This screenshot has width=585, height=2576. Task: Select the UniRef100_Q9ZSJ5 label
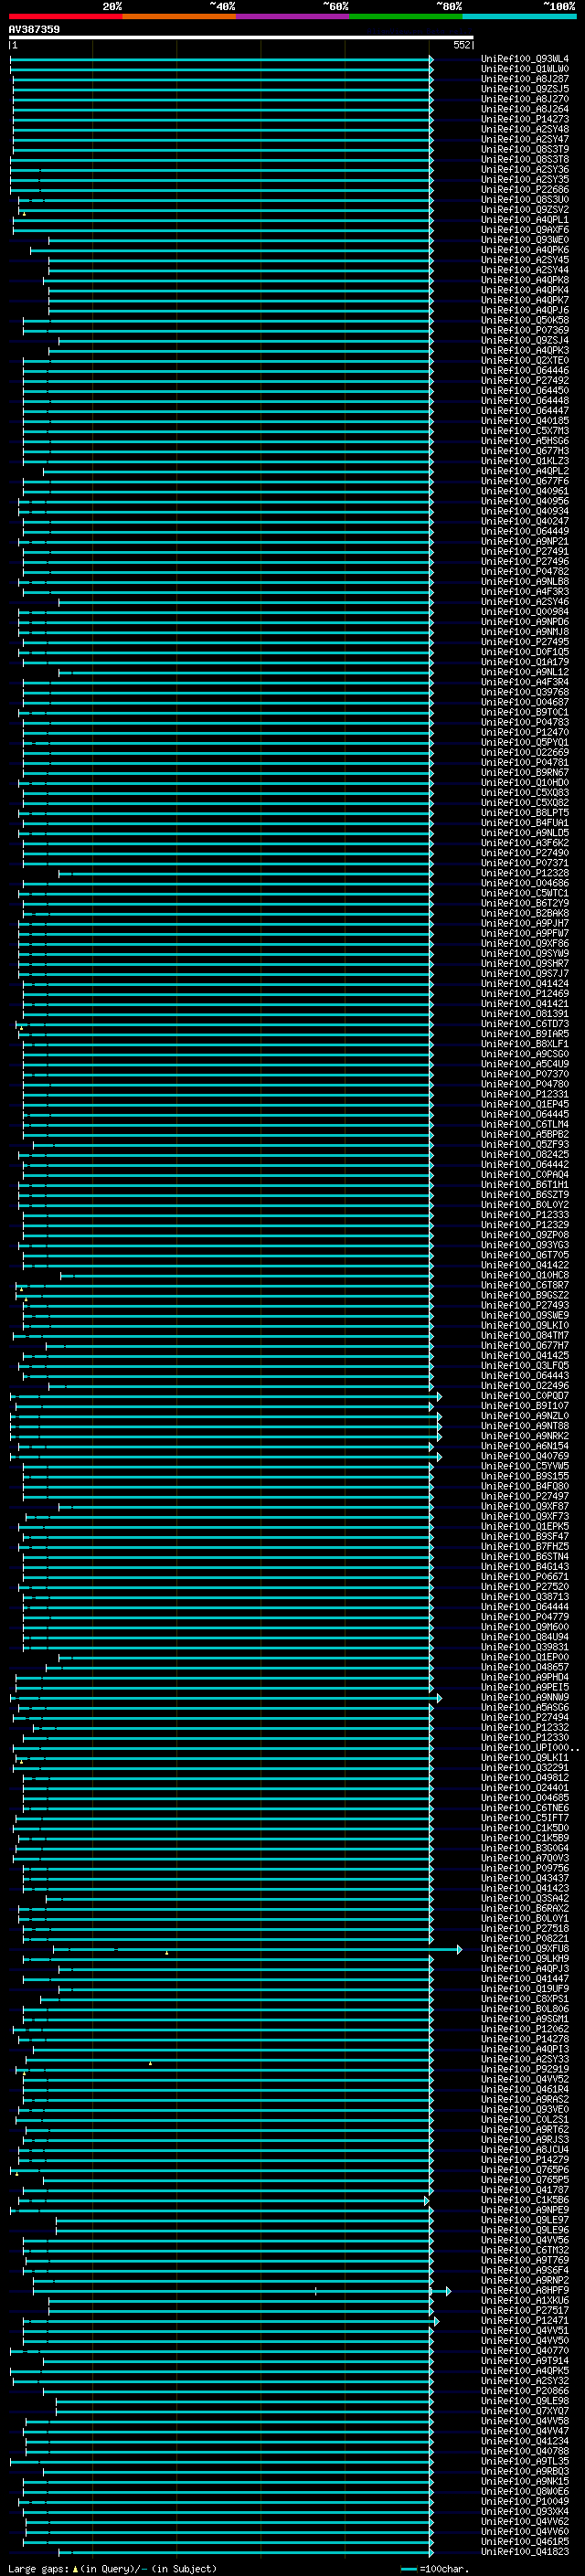coord(525,89)
